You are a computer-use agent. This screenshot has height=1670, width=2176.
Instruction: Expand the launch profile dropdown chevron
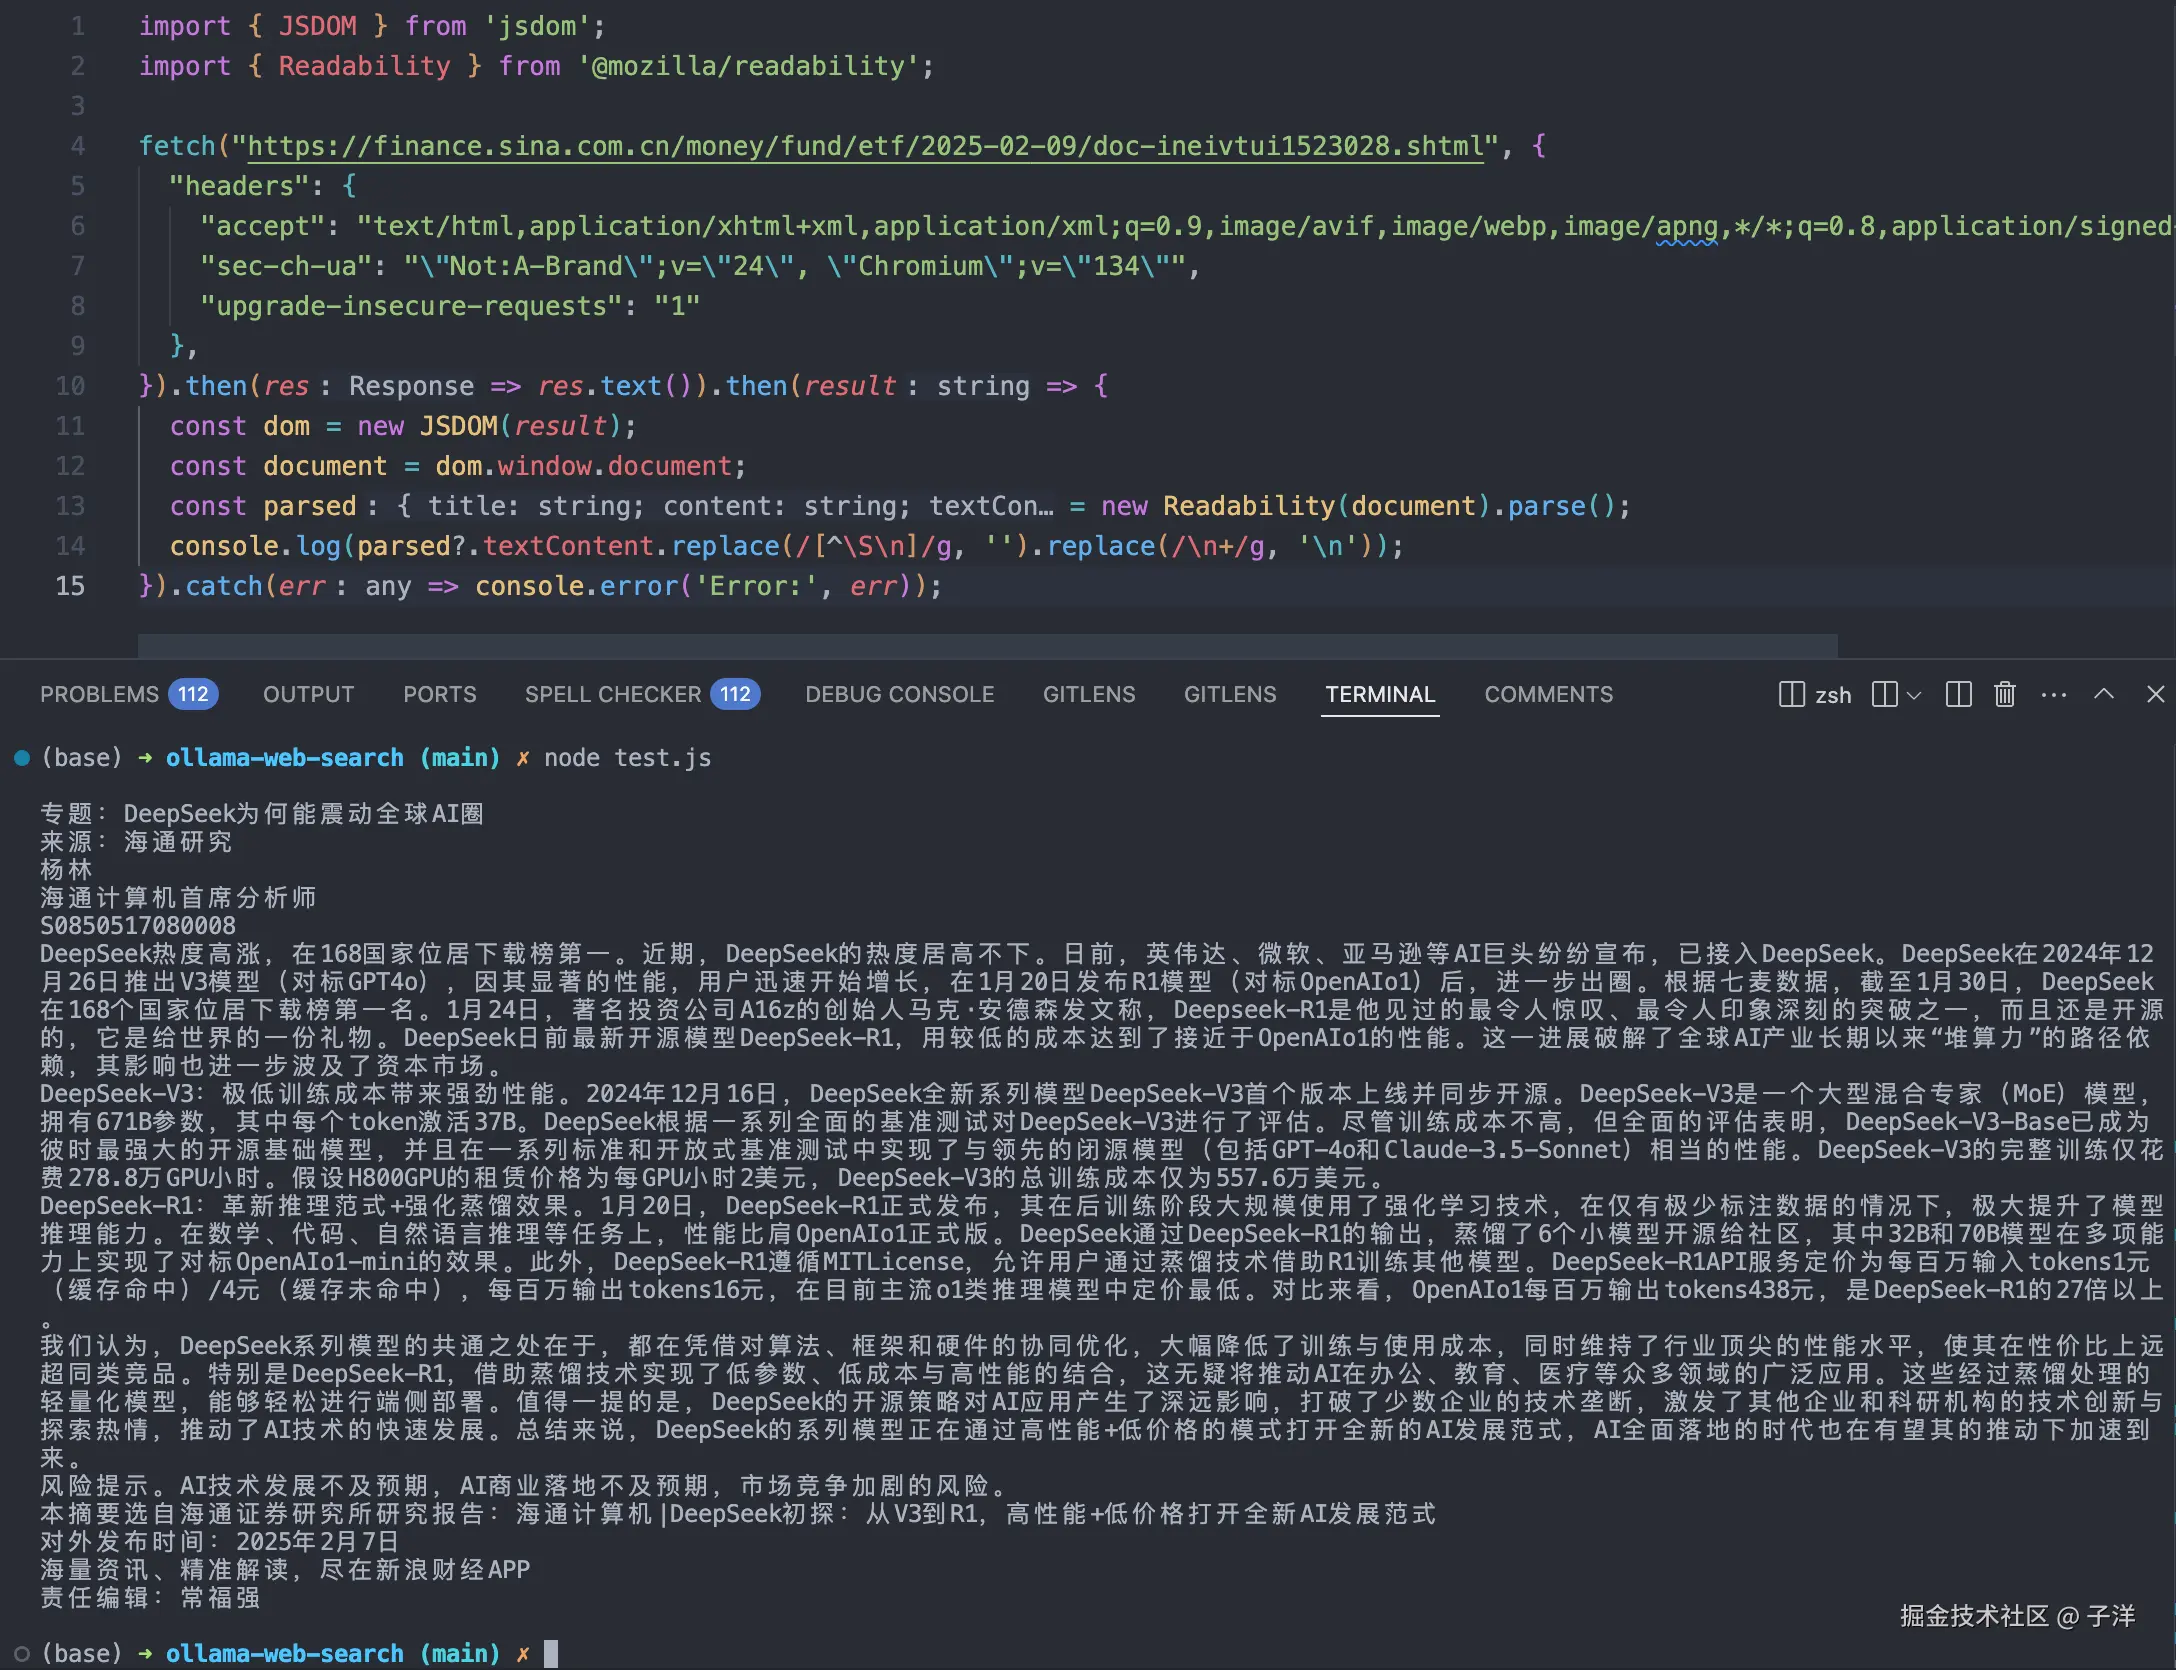coord(1914,695)
